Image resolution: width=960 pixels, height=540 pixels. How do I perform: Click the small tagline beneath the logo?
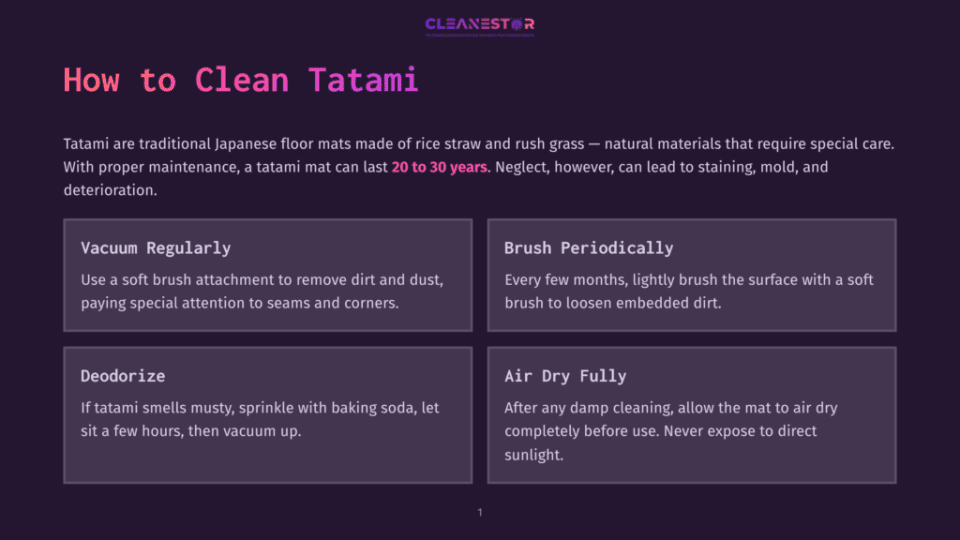[479, 36]
